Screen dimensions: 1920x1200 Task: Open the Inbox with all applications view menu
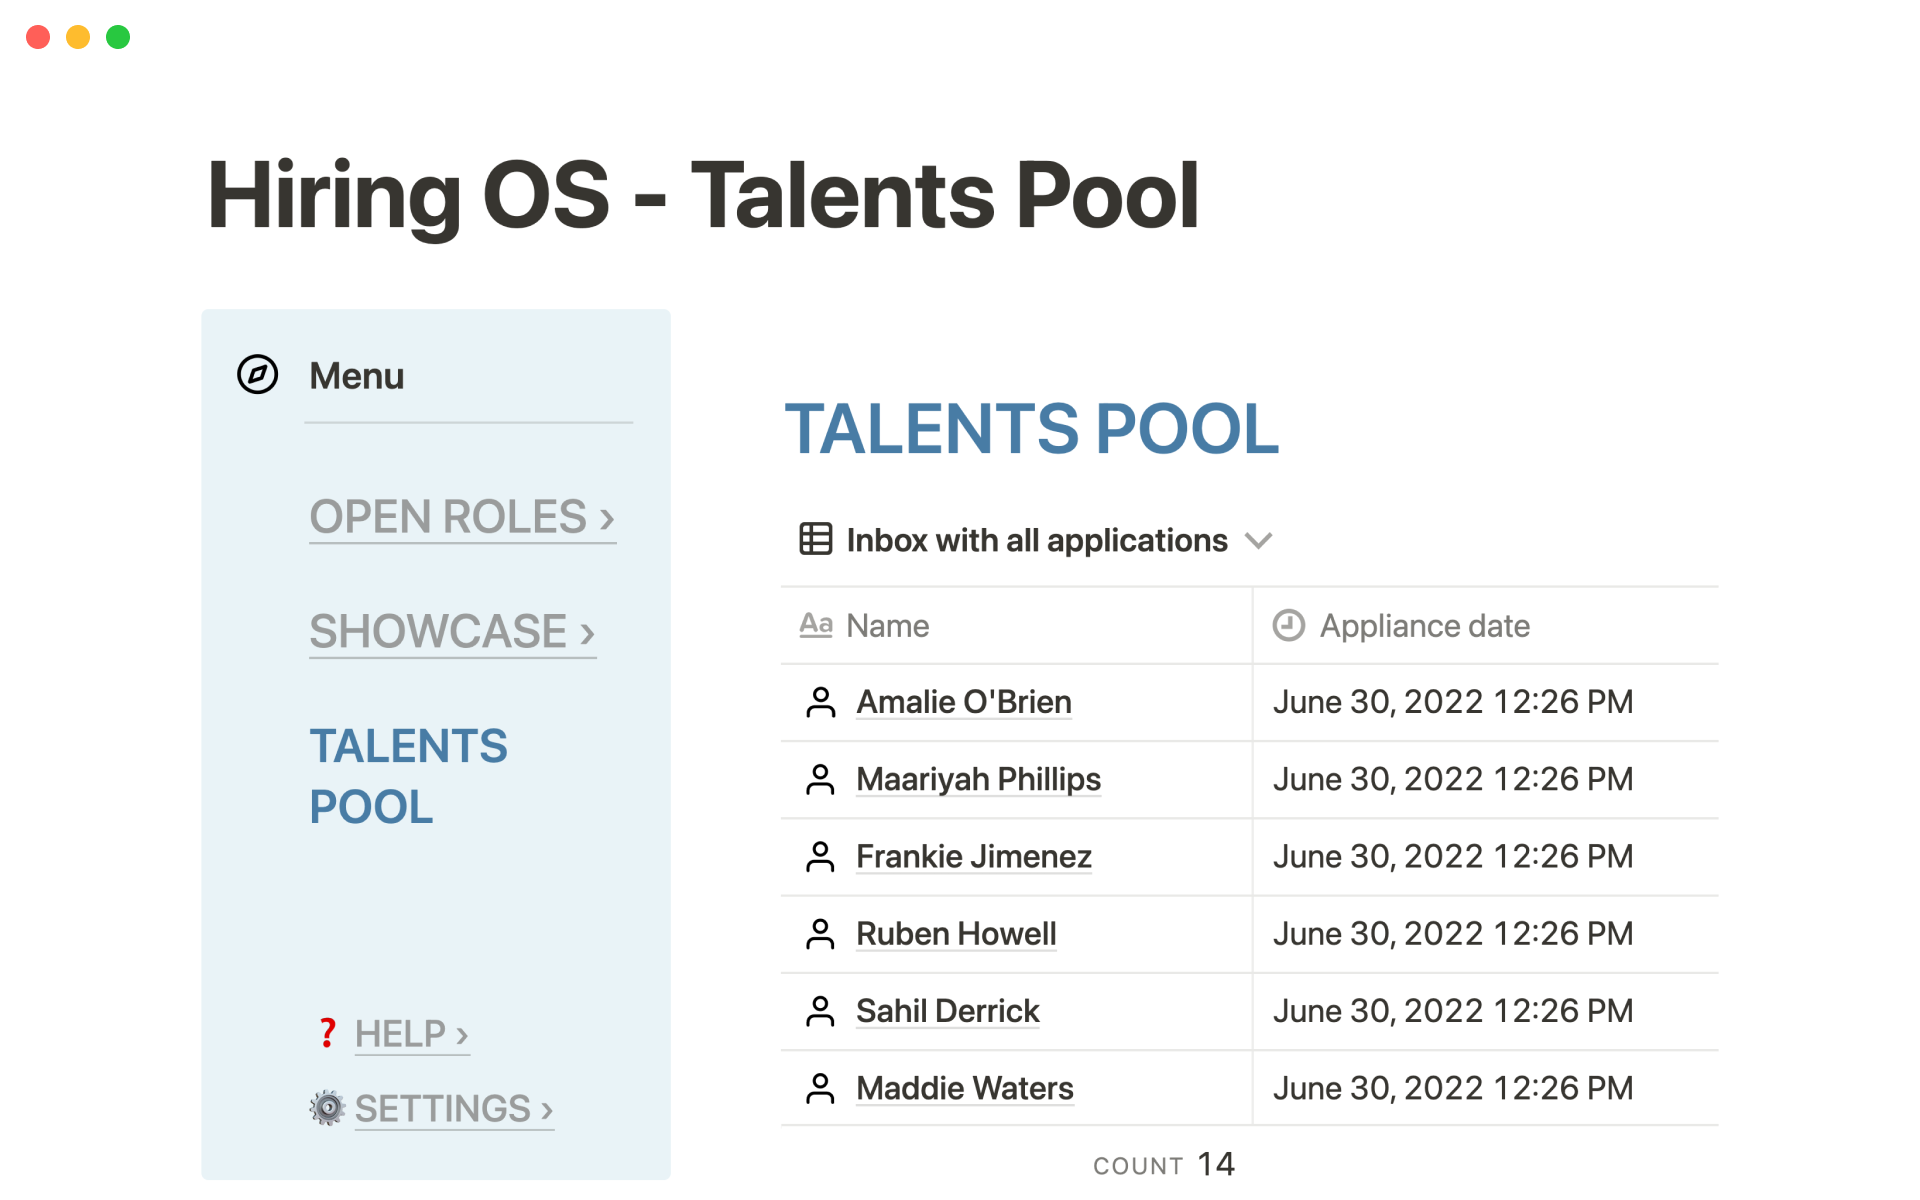pos(1036,541)
